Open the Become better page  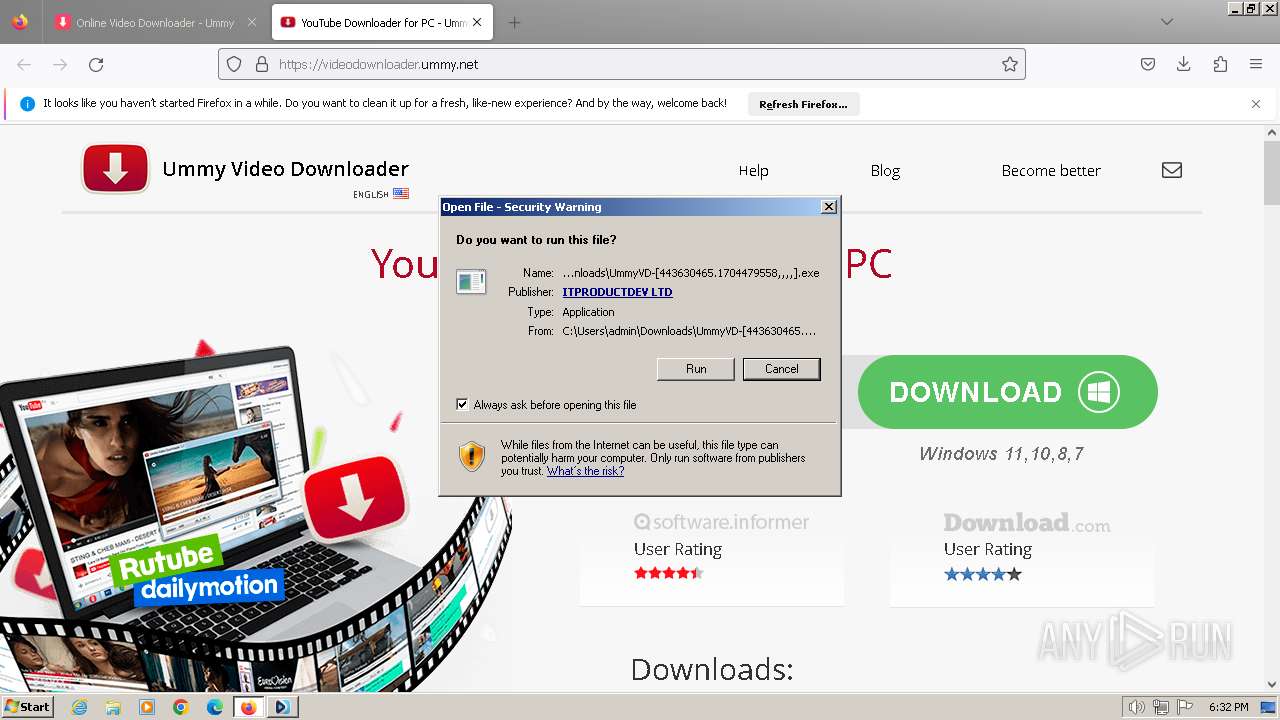click(x=1051, y=171)
